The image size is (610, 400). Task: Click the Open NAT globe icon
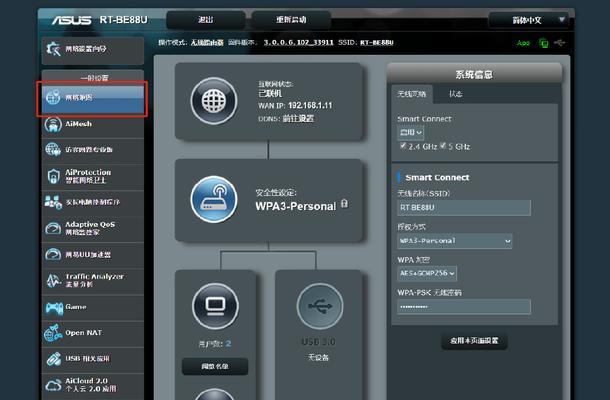pyautogui.click(x=53, y=333)
